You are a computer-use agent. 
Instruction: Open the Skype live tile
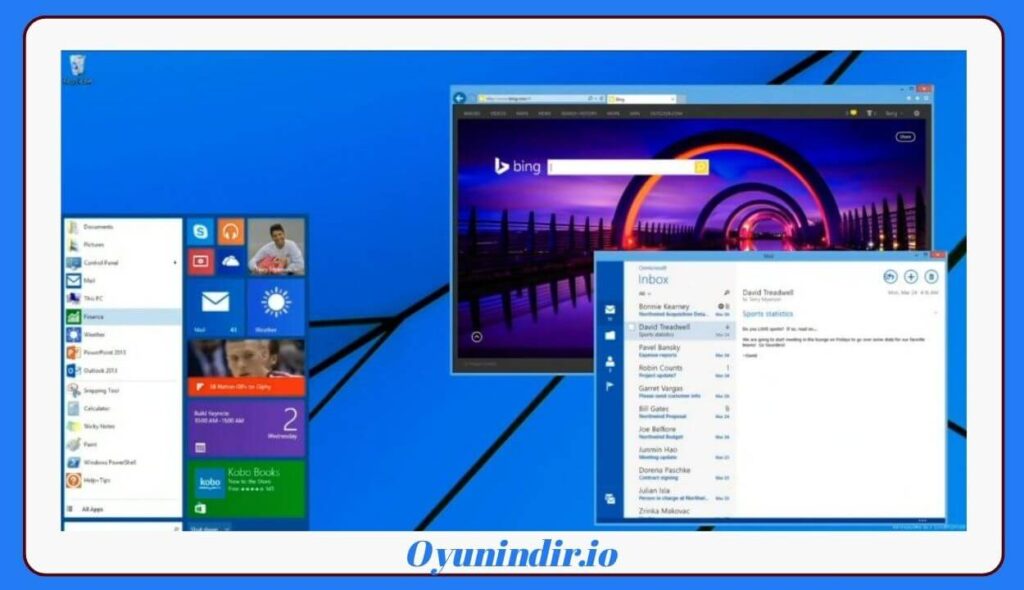(200, 231)
